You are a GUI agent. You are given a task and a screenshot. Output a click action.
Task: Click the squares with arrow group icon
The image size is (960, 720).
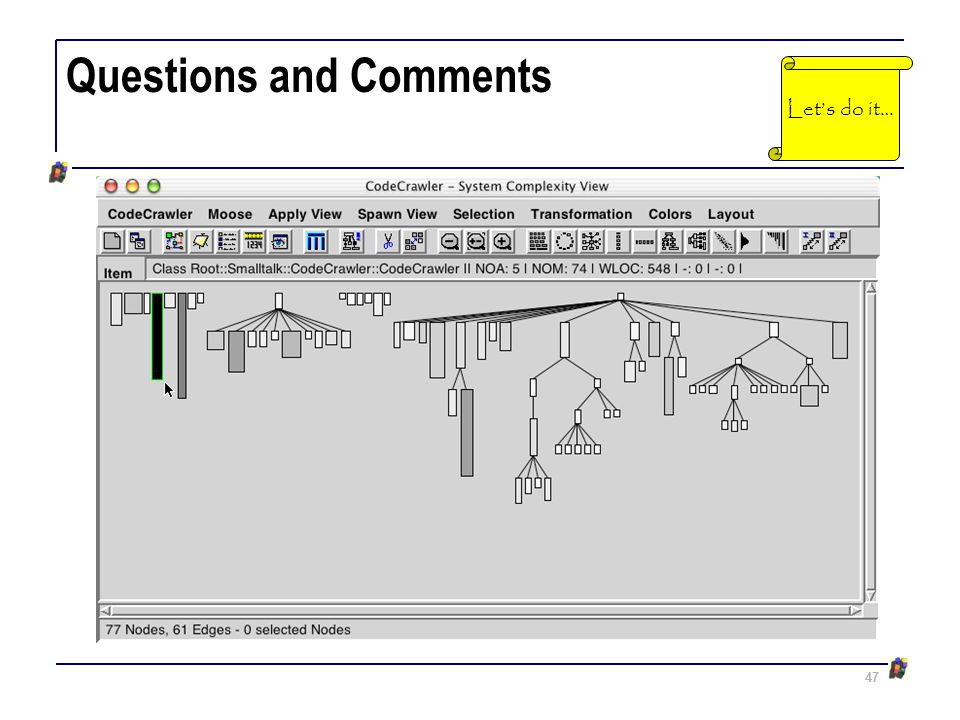(x=414, y=241)
